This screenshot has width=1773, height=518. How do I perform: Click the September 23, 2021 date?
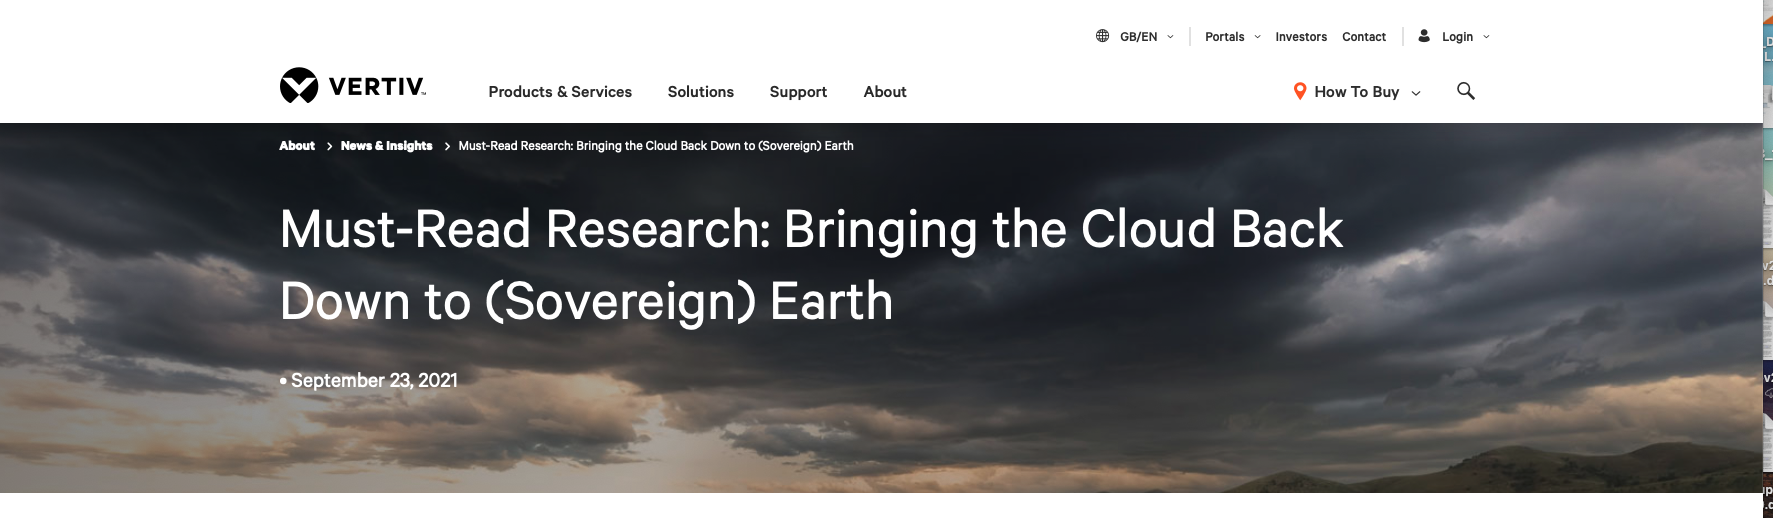374,381
